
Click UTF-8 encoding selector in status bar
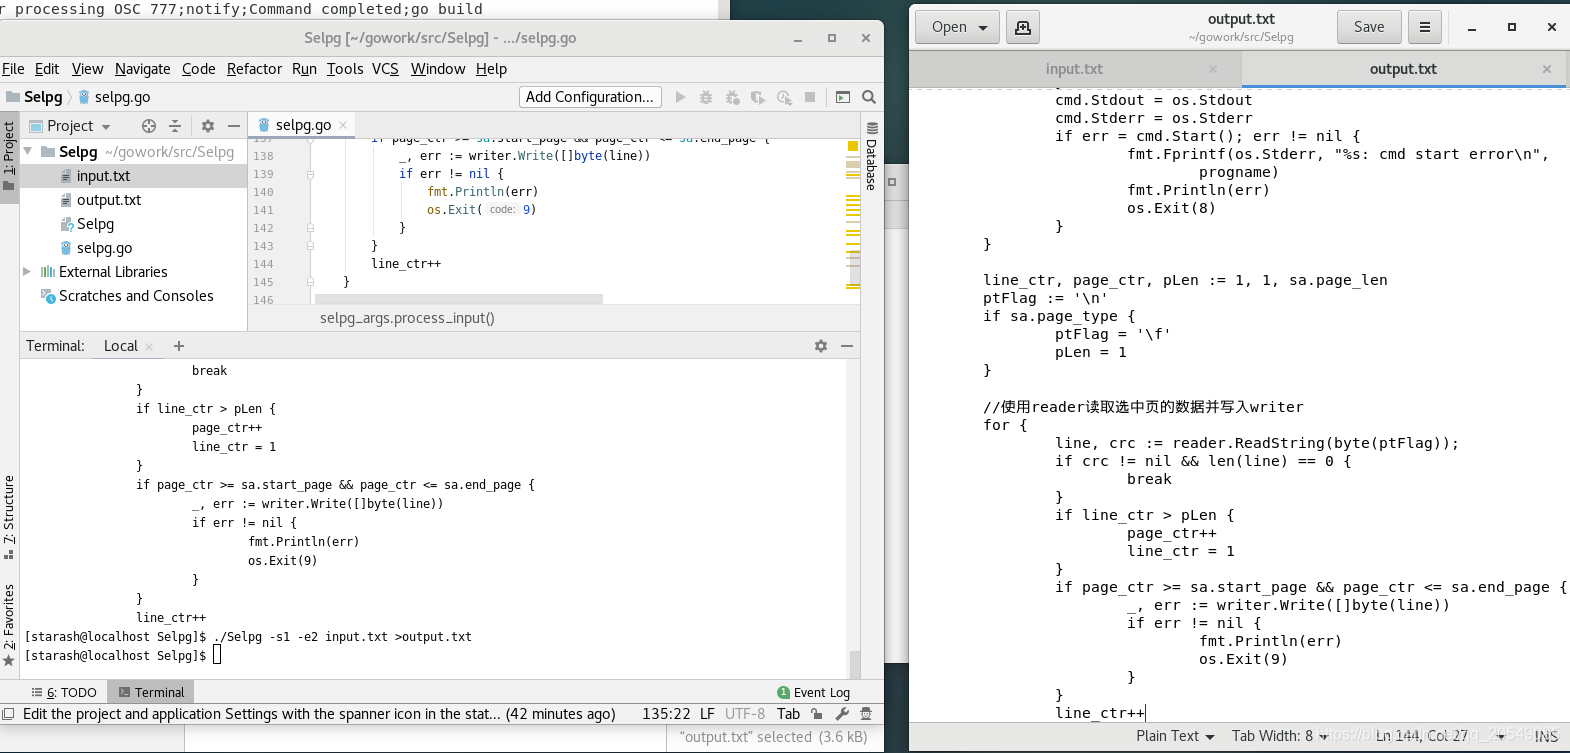[x=745, y=714]
